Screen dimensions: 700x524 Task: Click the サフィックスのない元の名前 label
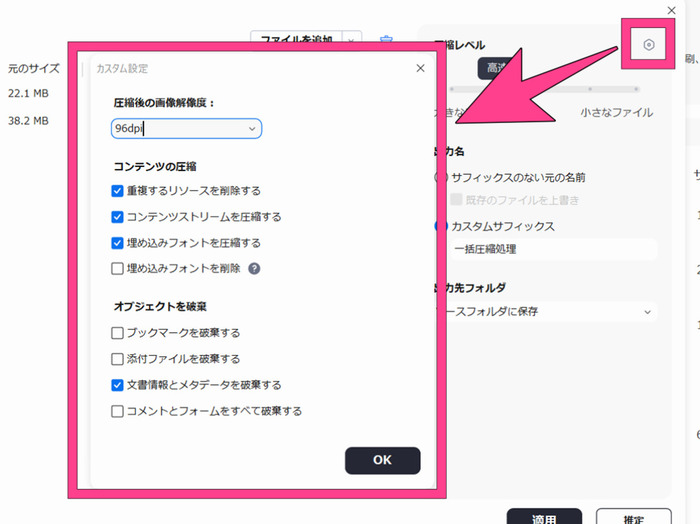(x=518, y=178)
